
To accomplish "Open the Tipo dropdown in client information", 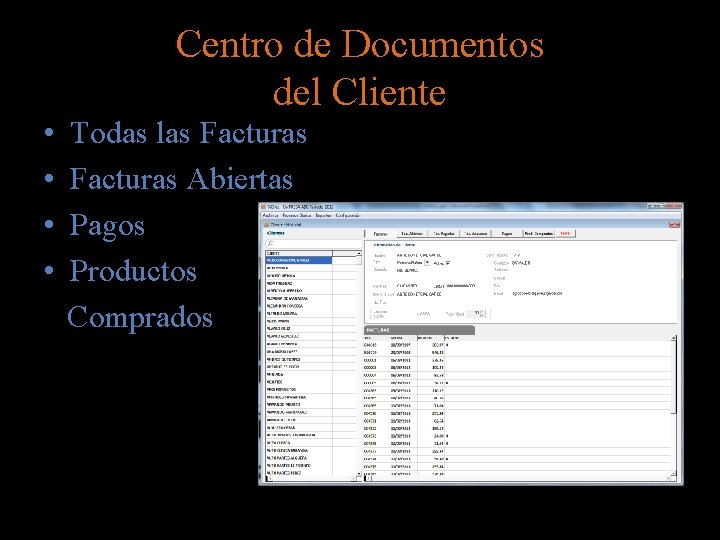I will click(427, 263).
